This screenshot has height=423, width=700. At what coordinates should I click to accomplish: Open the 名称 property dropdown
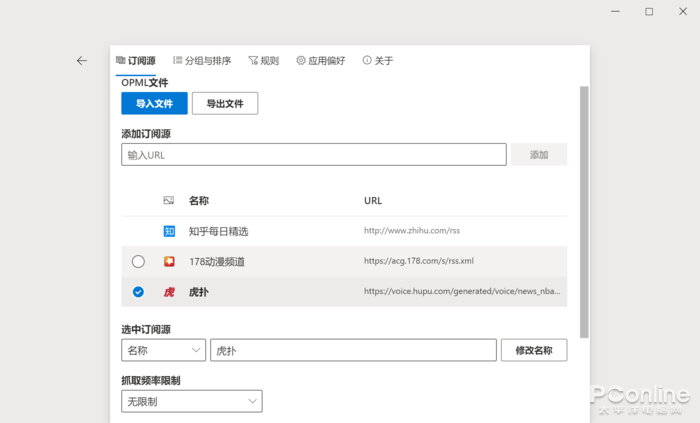pyautogui.click(x=163, y=350)
